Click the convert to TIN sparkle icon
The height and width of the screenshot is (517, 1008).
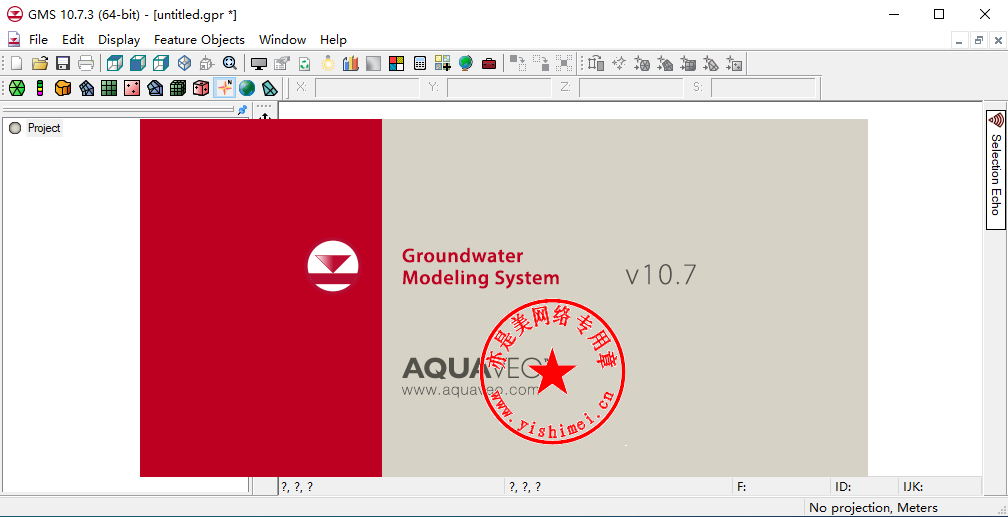[642, 63]
